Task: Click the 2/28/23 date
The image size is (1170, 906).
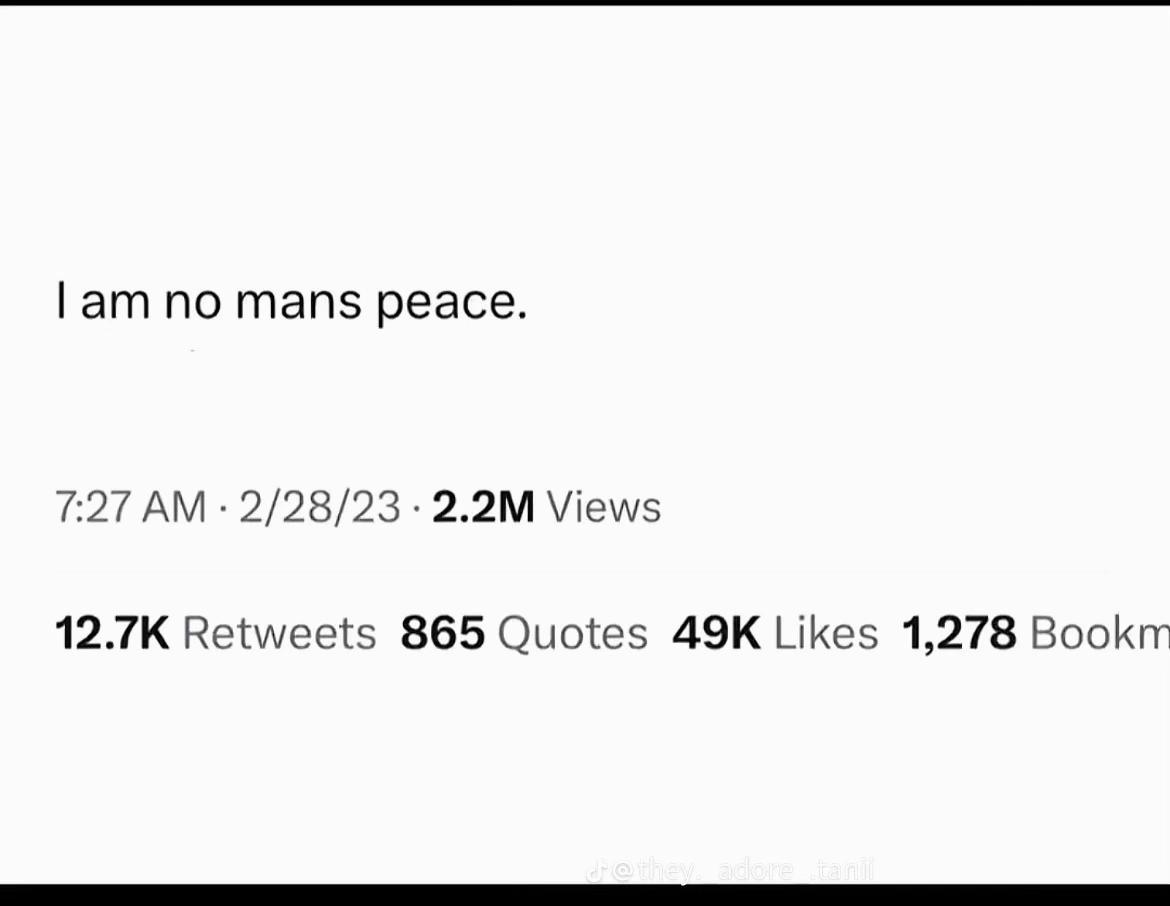Action: click(x=320, y=507)
